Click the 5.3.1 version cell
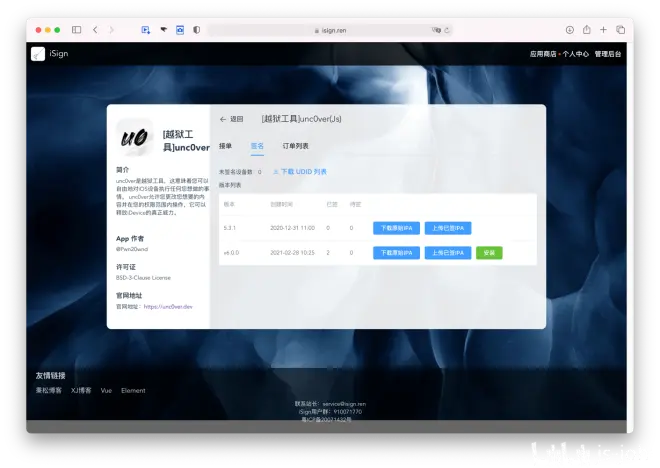This screenshot has height=468, width=660. pos(230,228)
